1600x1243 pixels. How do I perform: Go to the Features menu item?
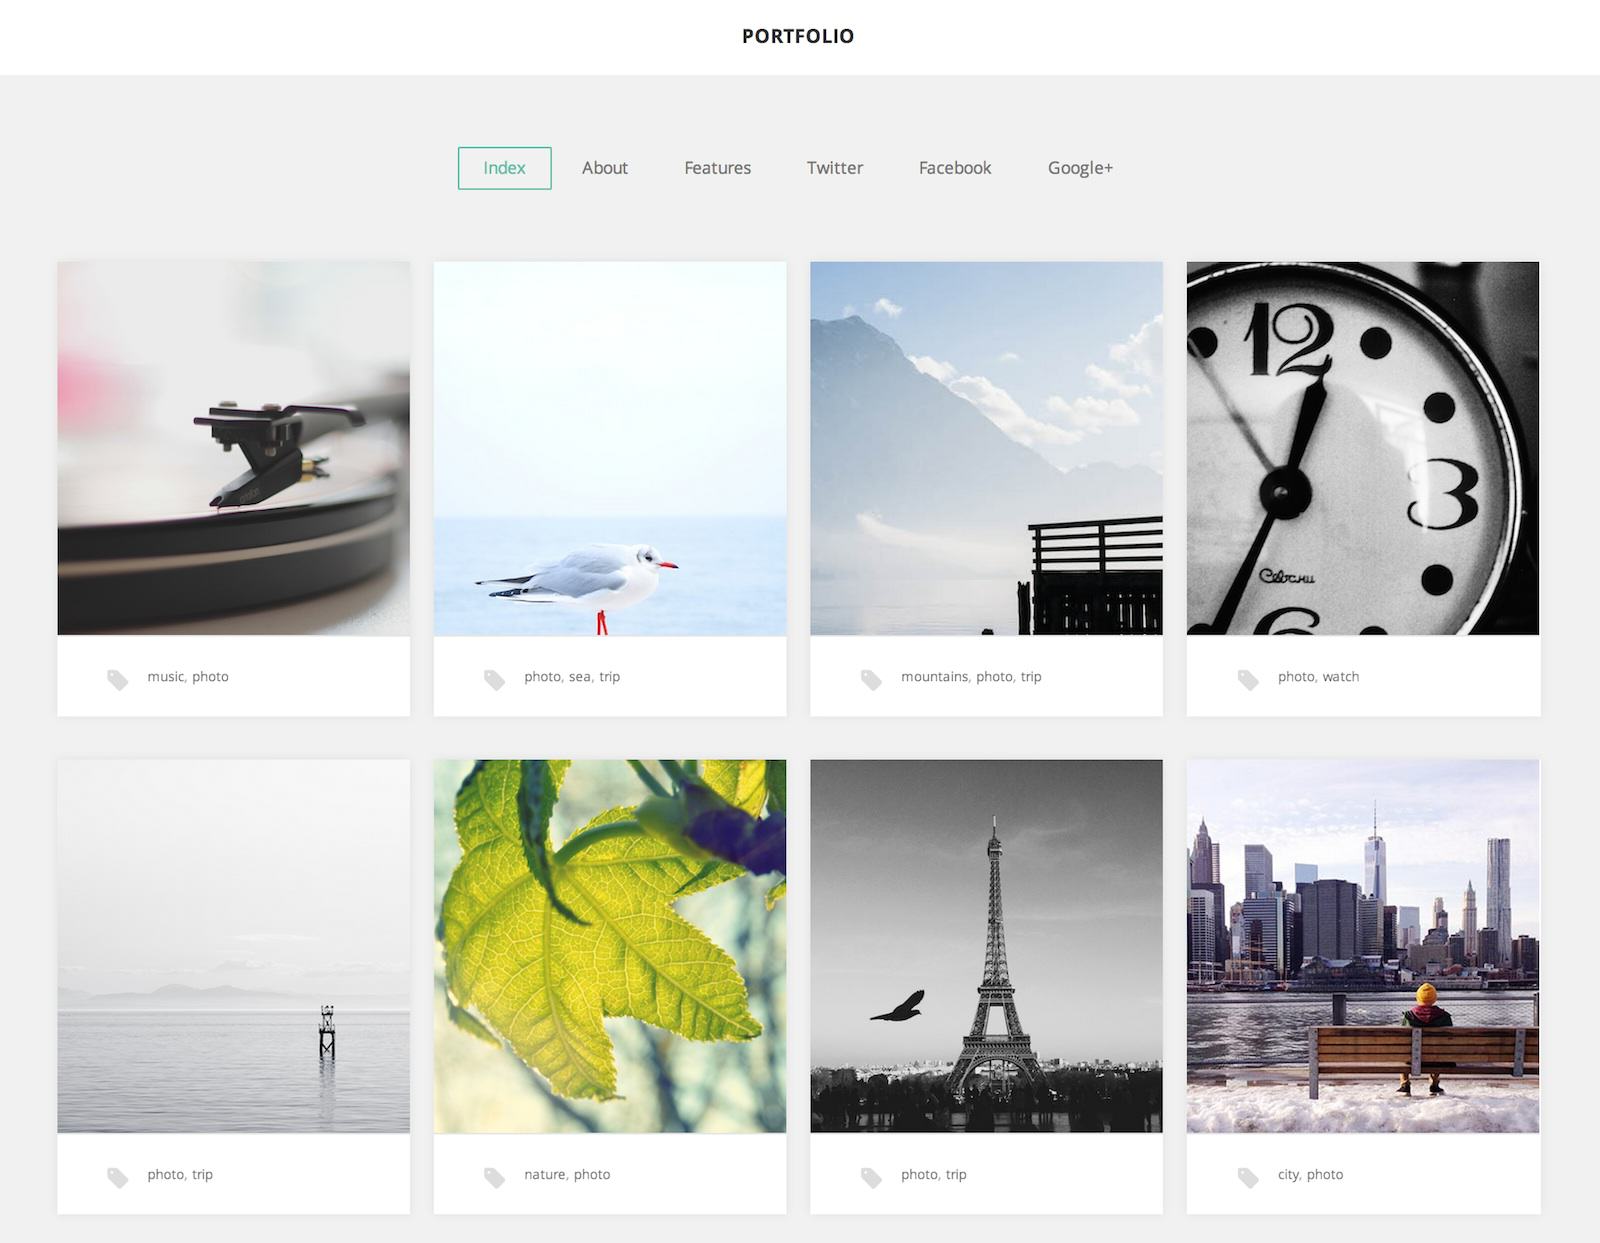[717, 168]
